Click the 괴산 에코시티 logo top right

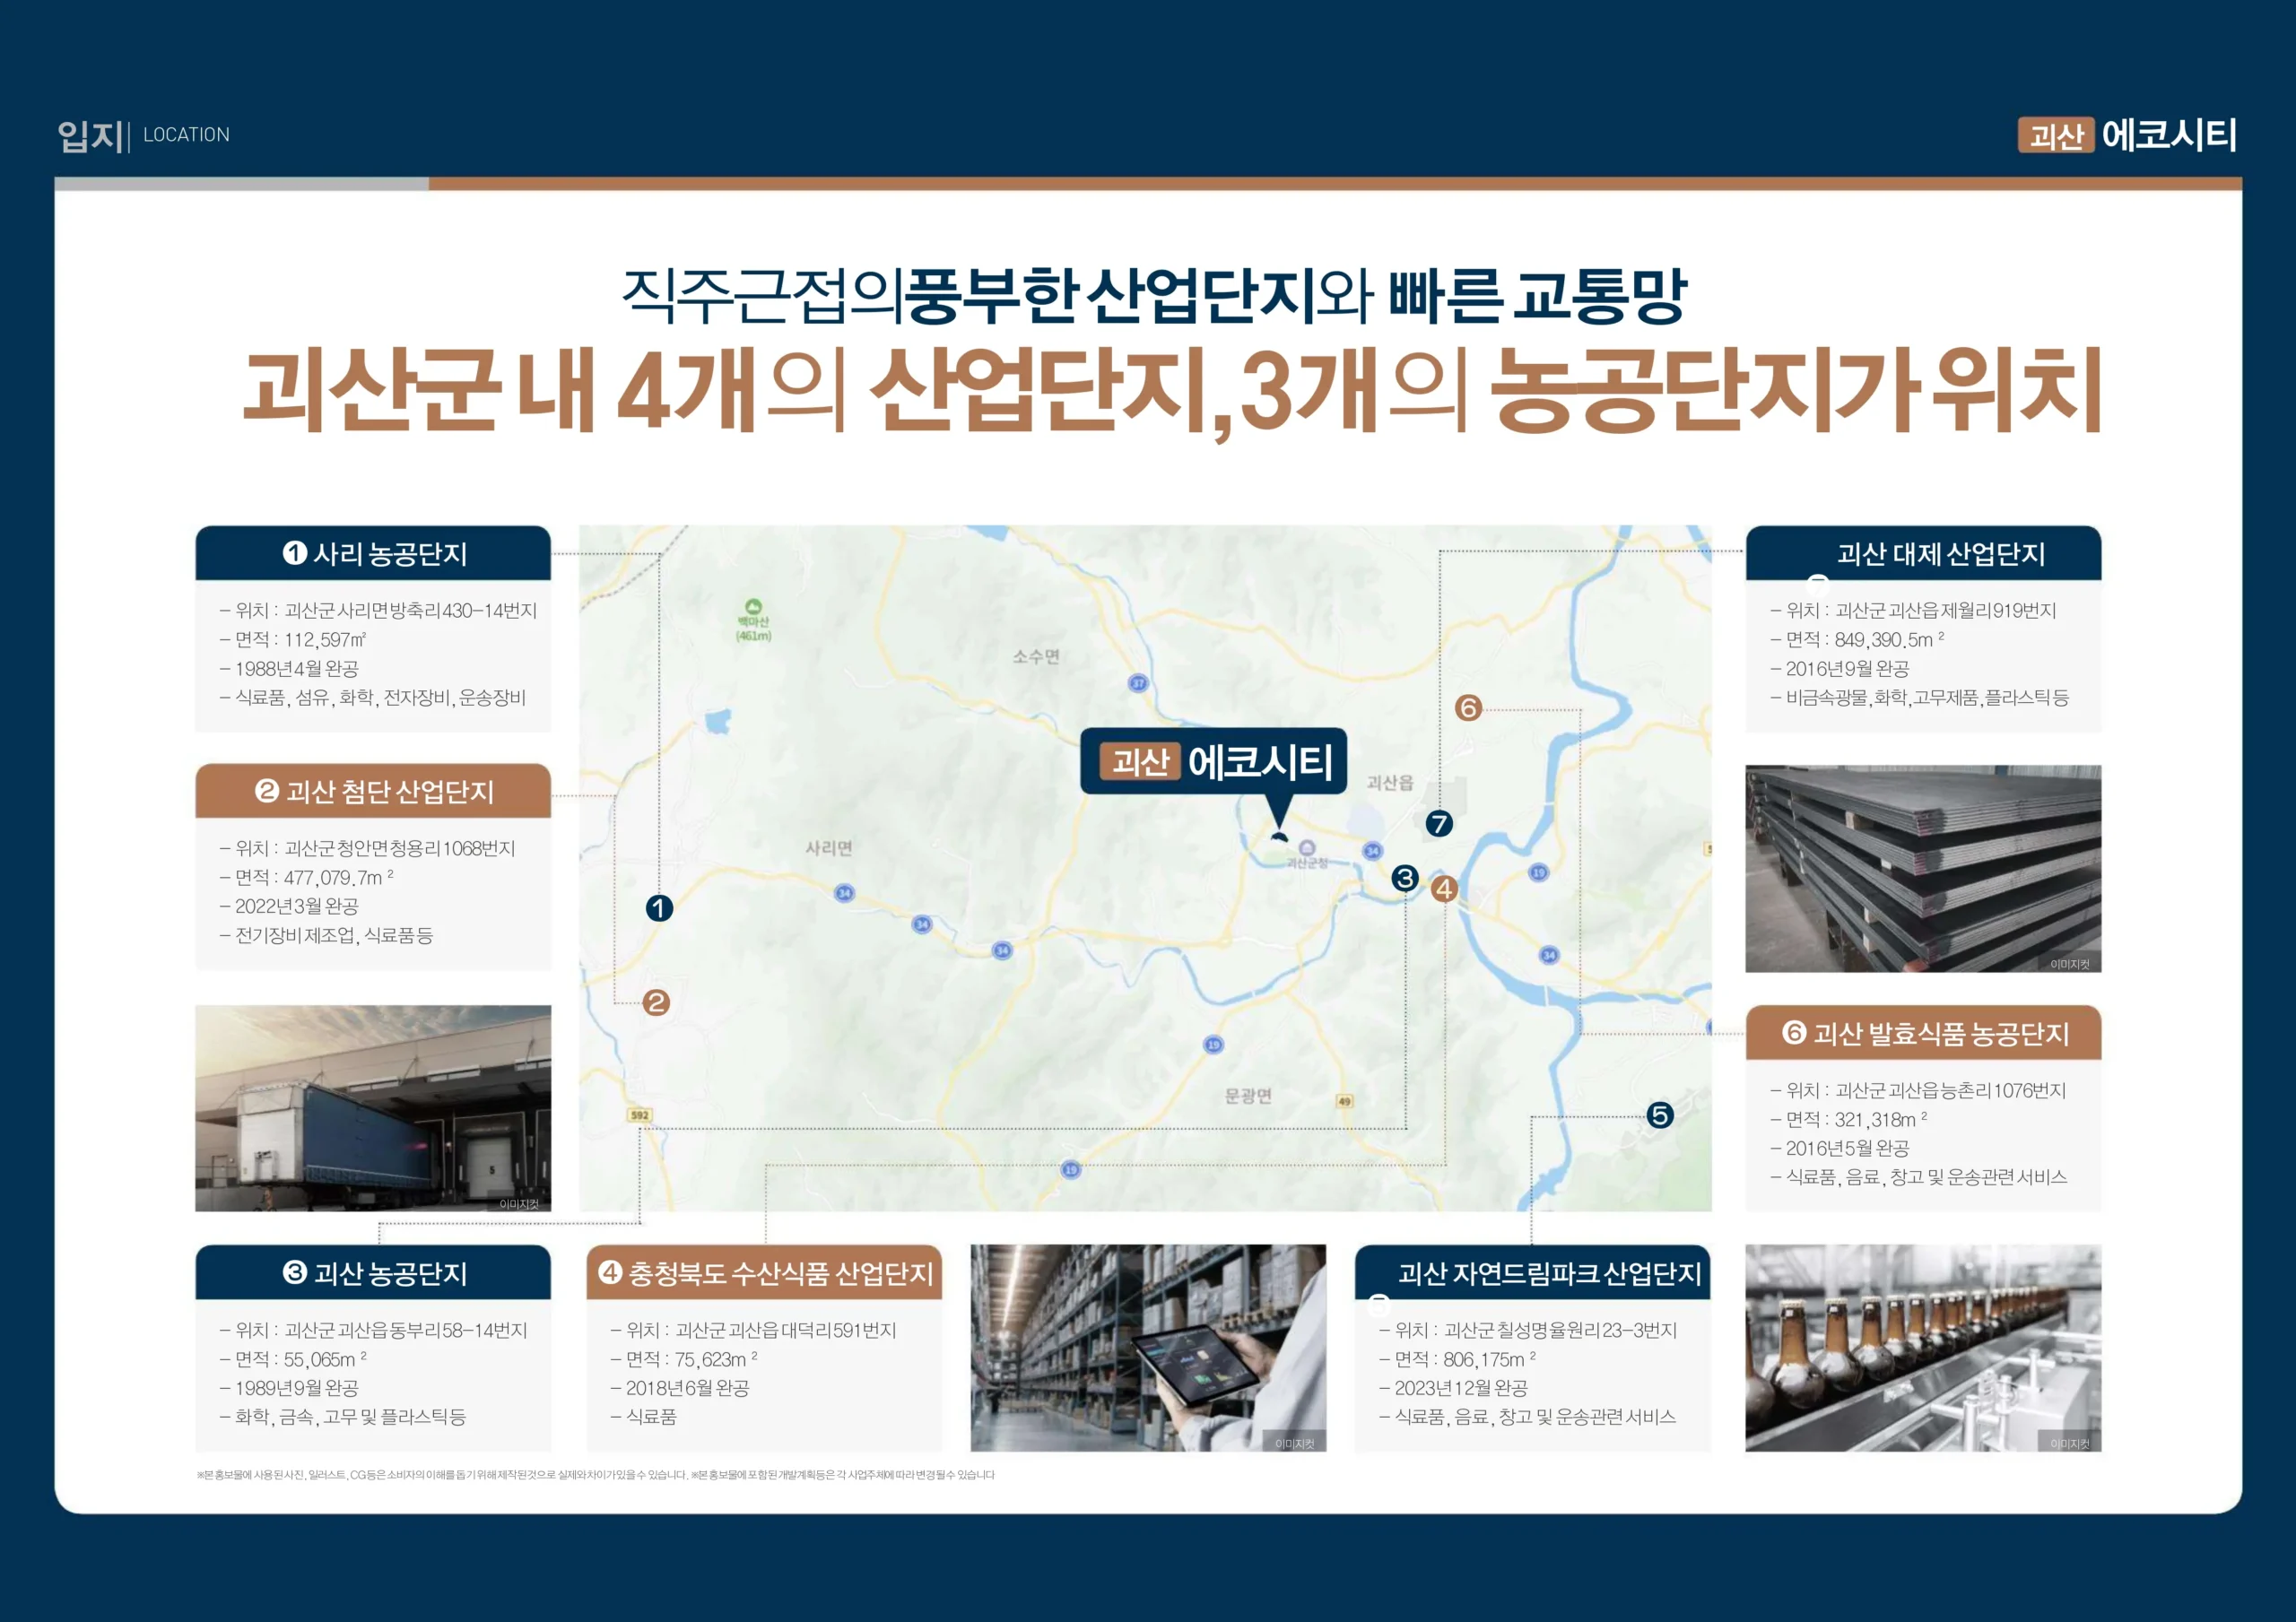click(2127, 135)
